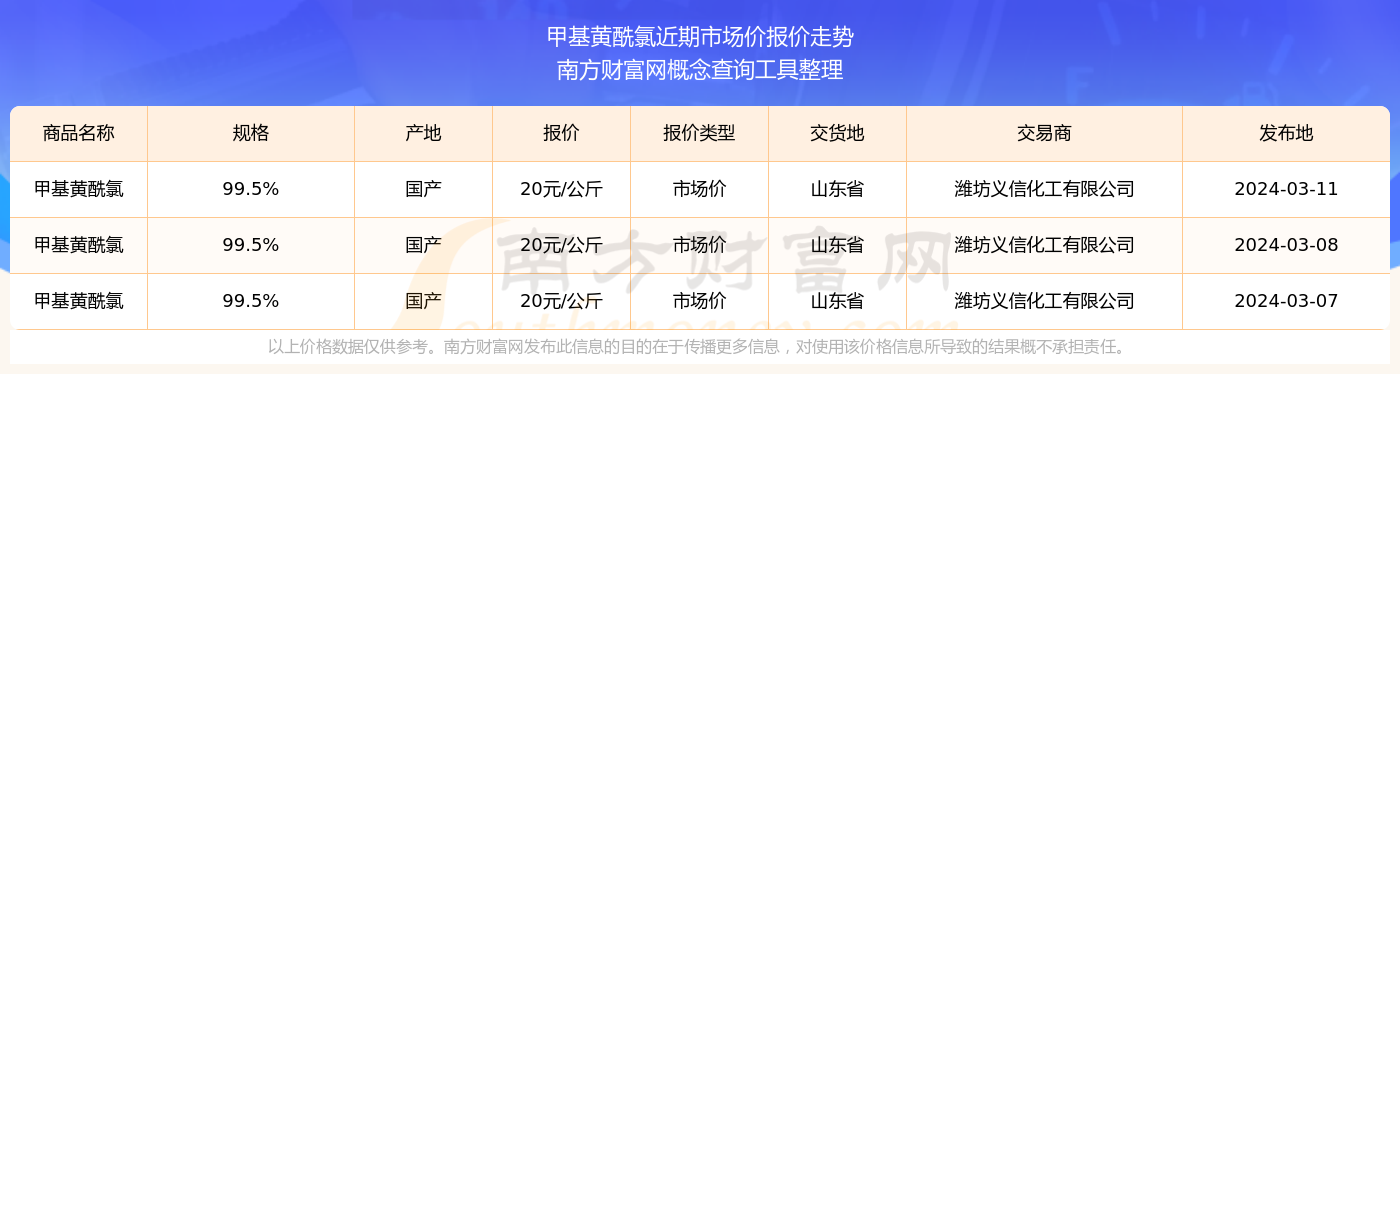Click 甲基黄酰氯 in the 2024-03-07 row
This screenshot has width=1400, height=1205.
pyautogui.click(x=79, y=301)
